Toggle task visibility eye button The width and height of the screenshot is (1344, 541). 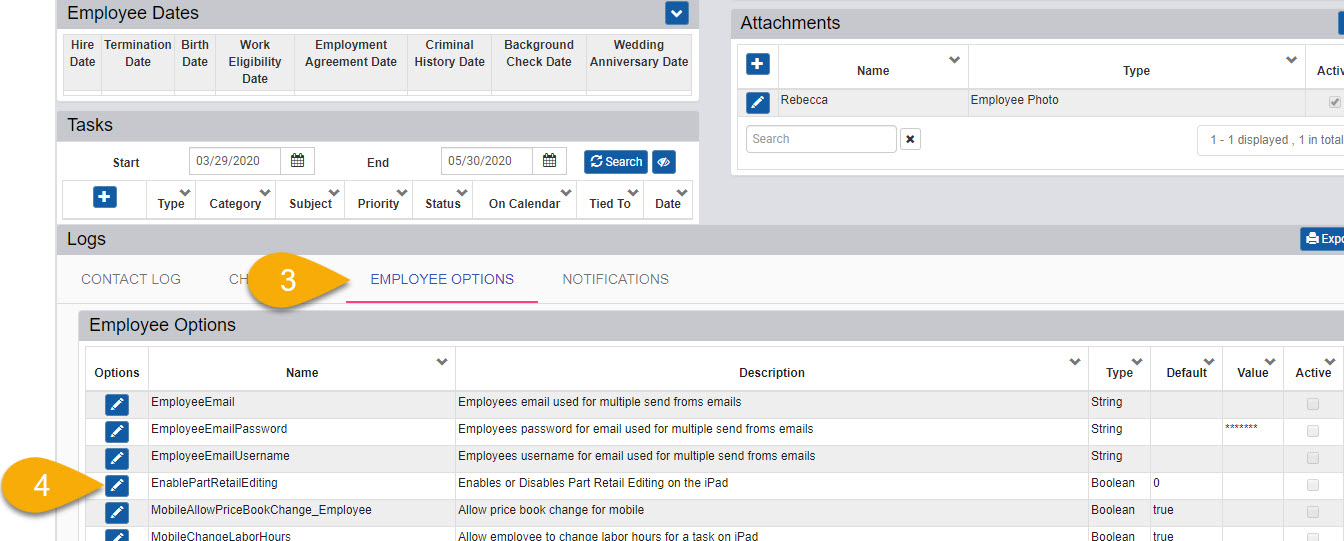[x=664, y=162]
